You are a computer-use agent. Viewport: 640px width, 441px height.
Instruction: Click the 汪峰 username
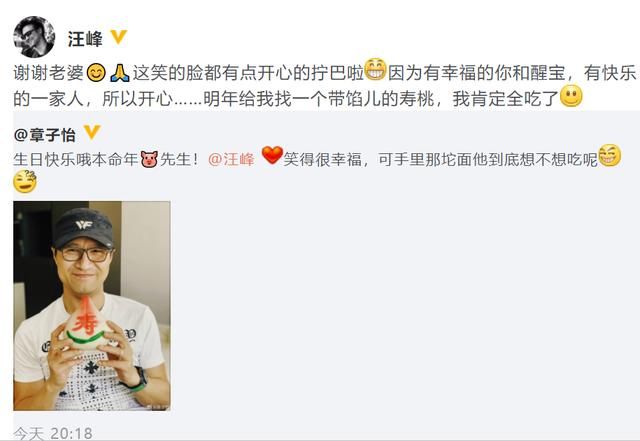pos(85,39)
